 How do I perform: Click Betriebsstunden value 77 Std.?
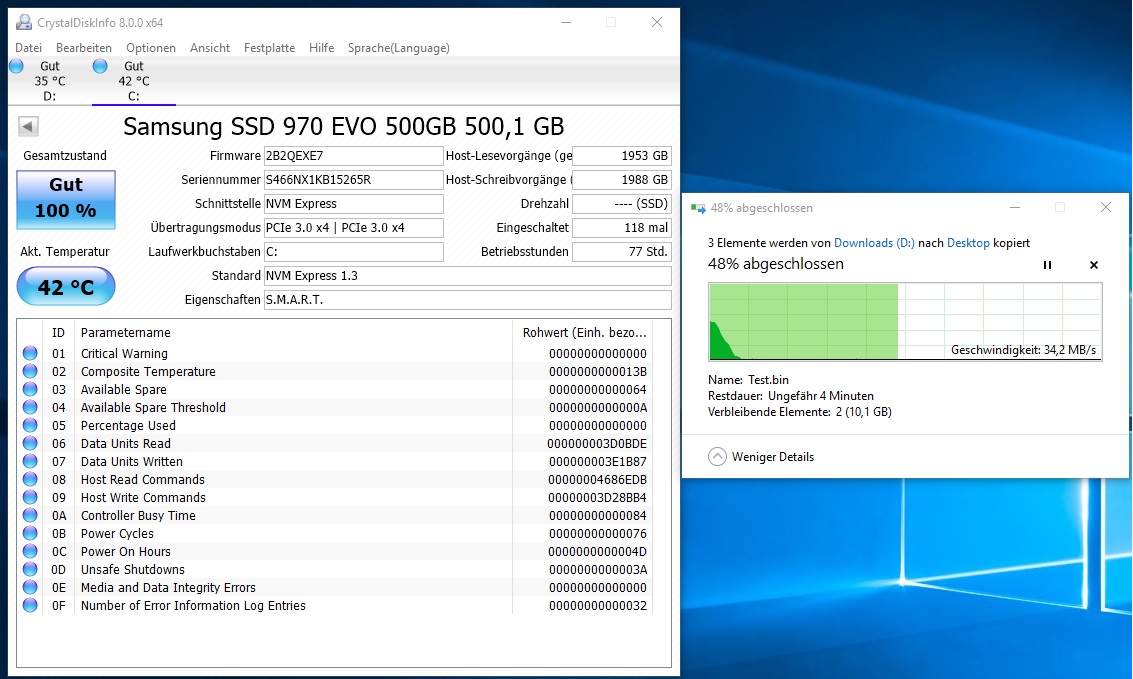pos(621,251)
